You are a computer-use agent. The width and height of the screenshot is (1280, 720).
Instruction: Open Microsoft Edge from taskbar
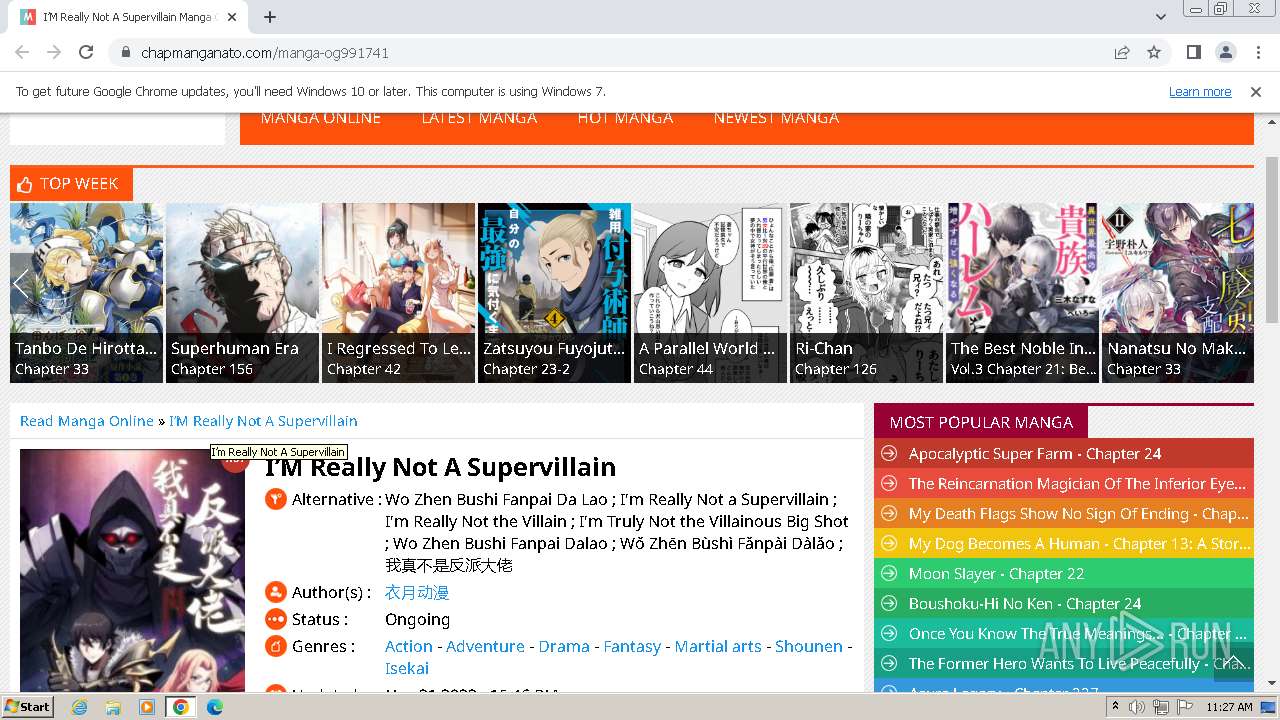pyautogui.click(x=215, y=707)
